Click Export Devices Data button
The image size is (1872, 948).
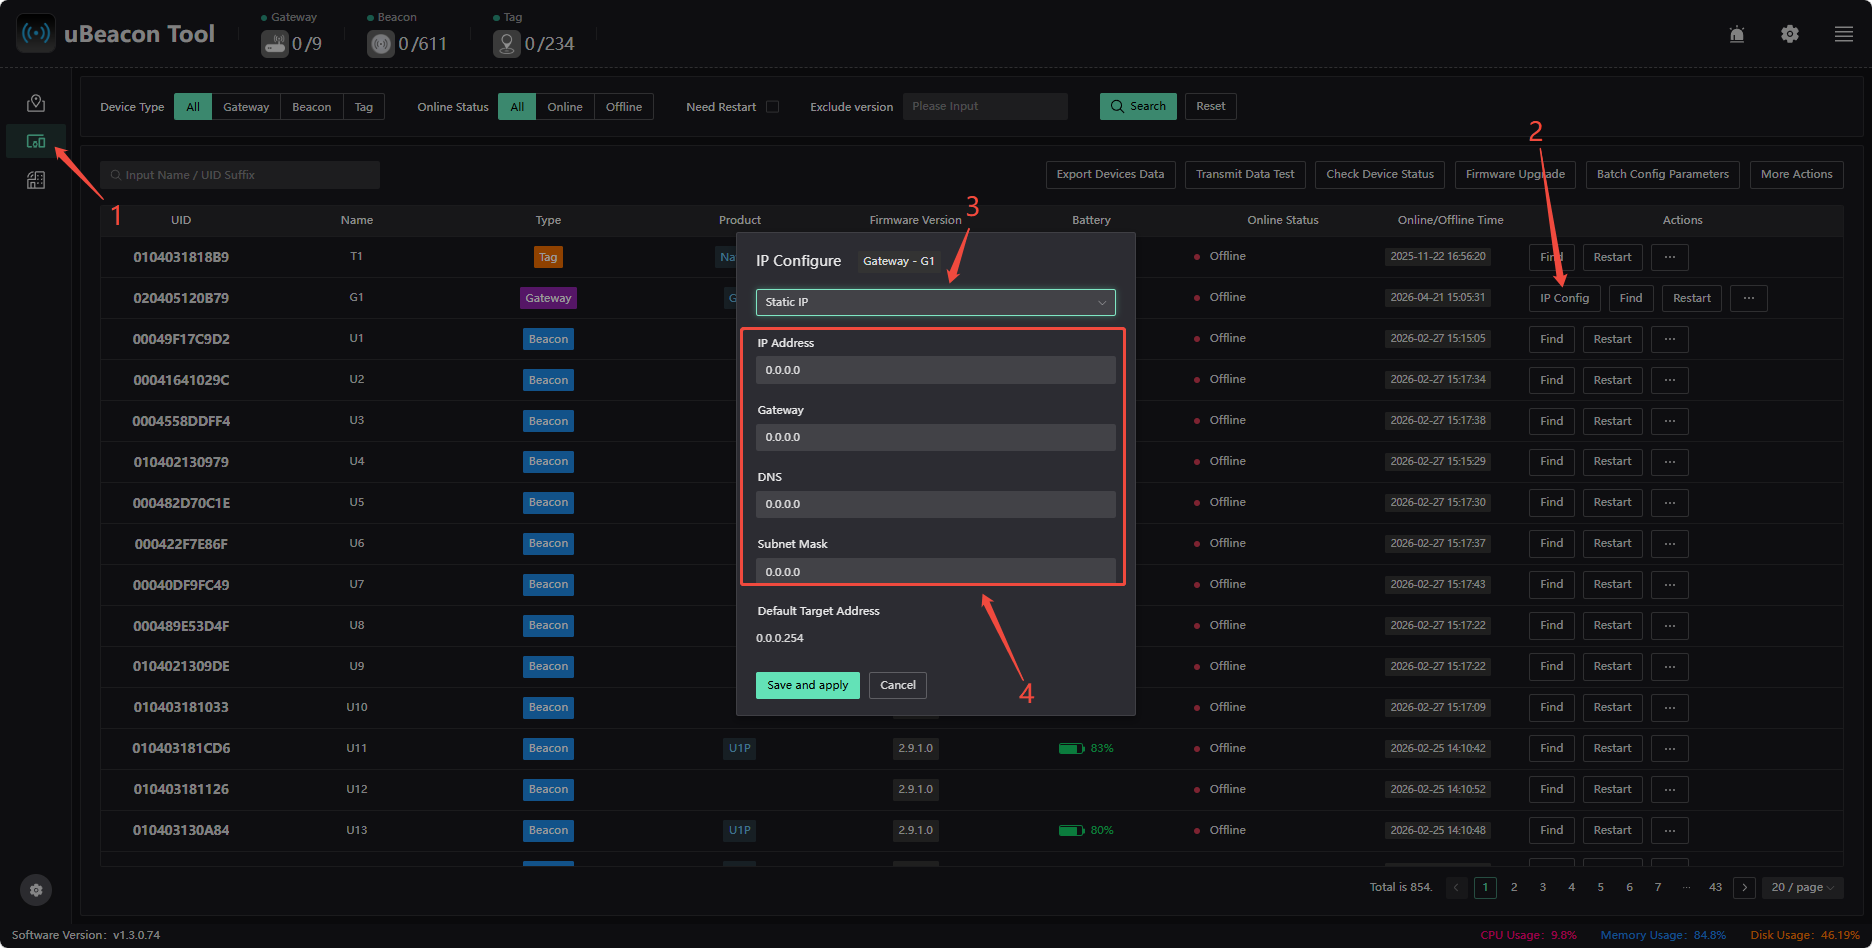point(1110,174)
